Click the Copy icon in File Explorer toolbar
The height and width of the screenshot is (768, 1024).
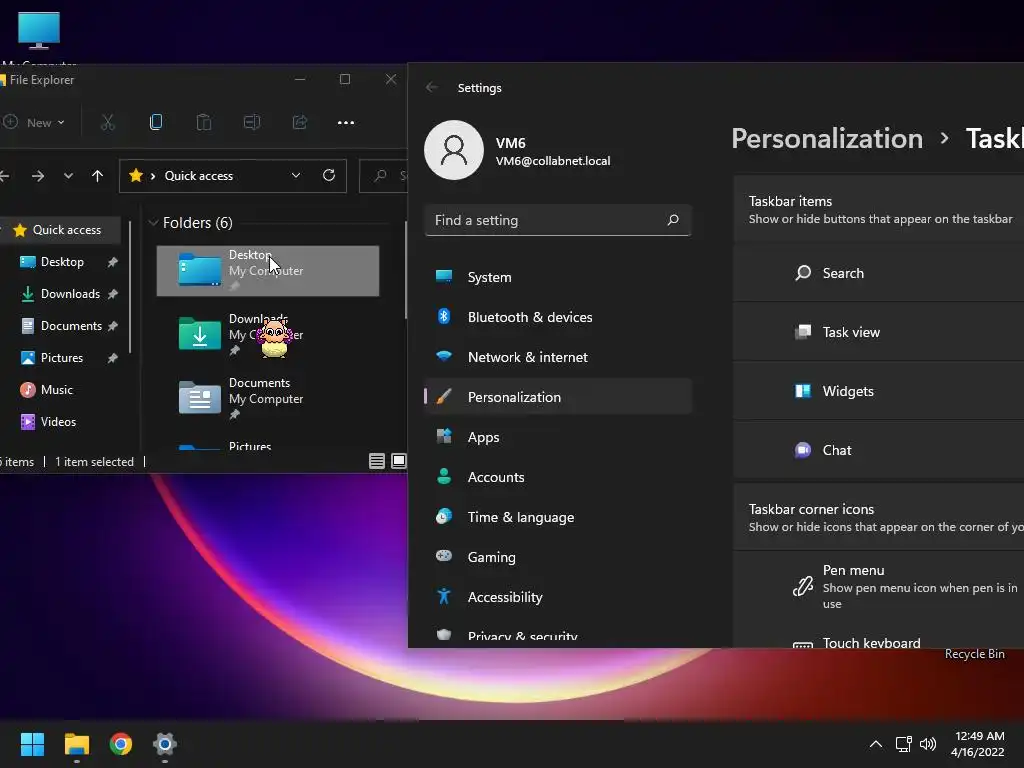click(x=155, y=122)
